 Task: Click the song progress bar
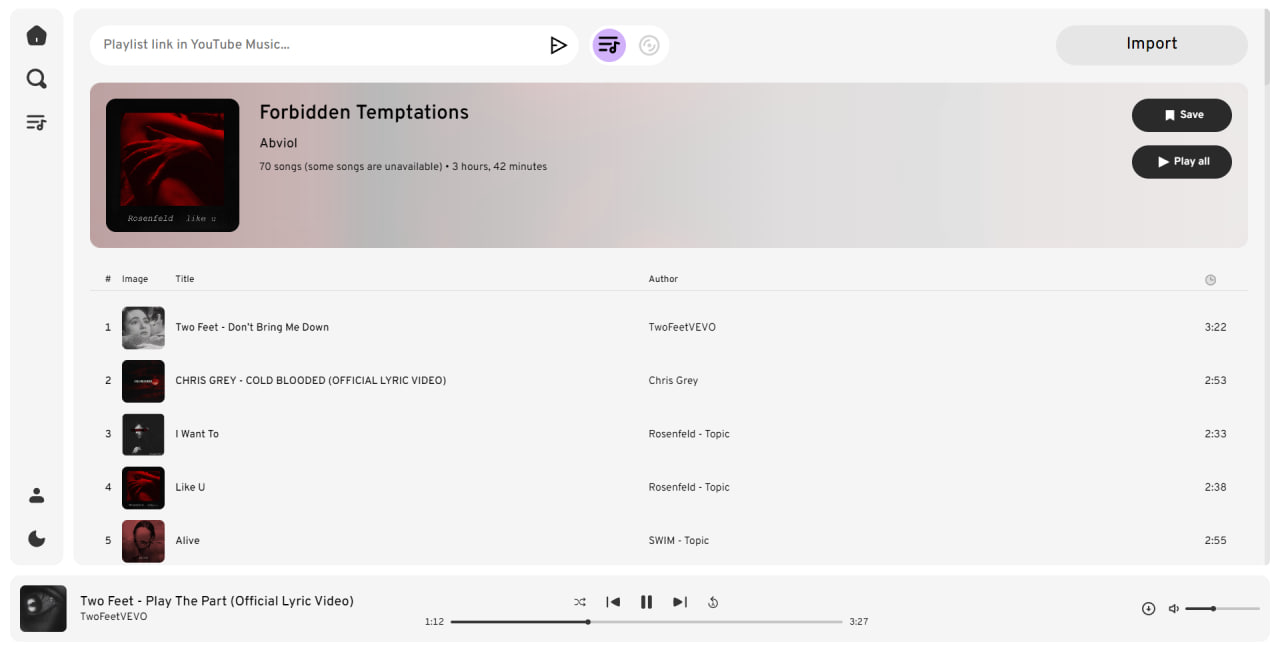[x=646, y=622]
